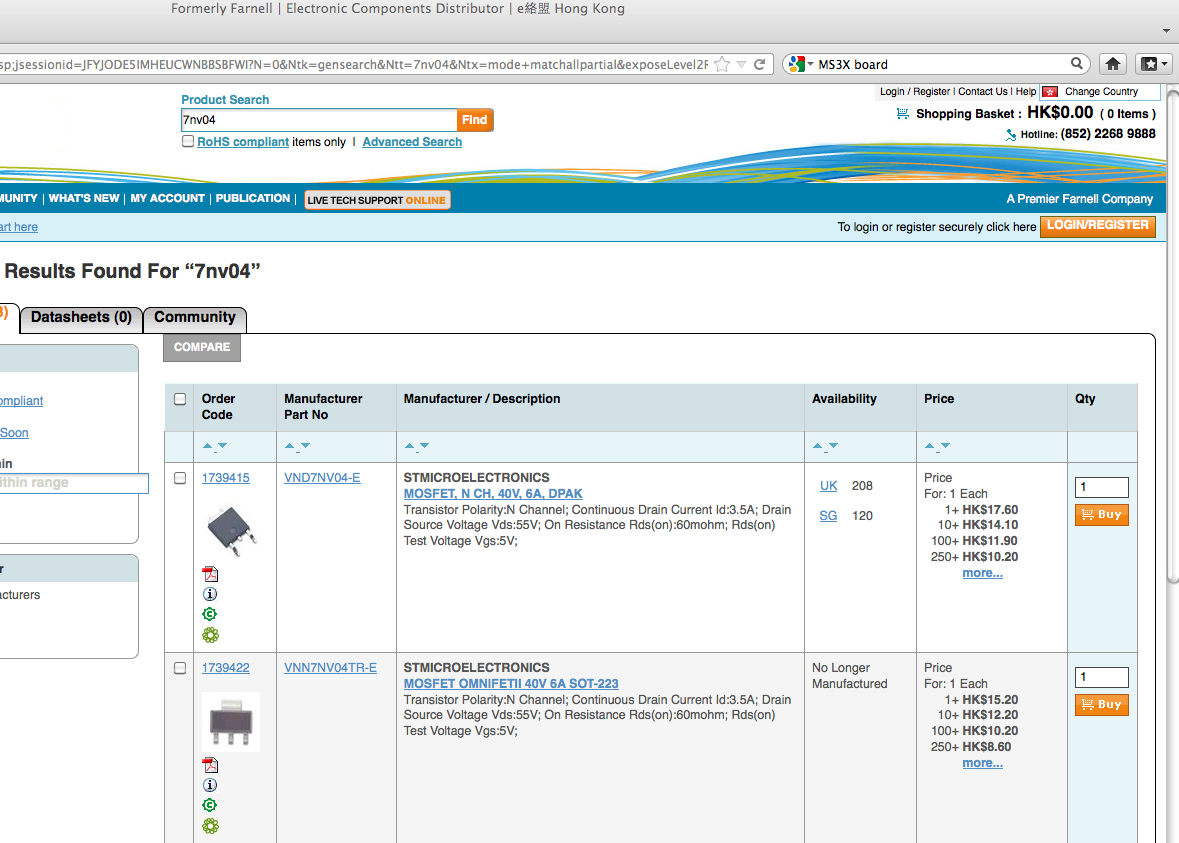Image resolution: width=1179 pixels, height=843 pixels.
Task: Tick the checkbox for order code 1739415
Action: tap(180, 478)
